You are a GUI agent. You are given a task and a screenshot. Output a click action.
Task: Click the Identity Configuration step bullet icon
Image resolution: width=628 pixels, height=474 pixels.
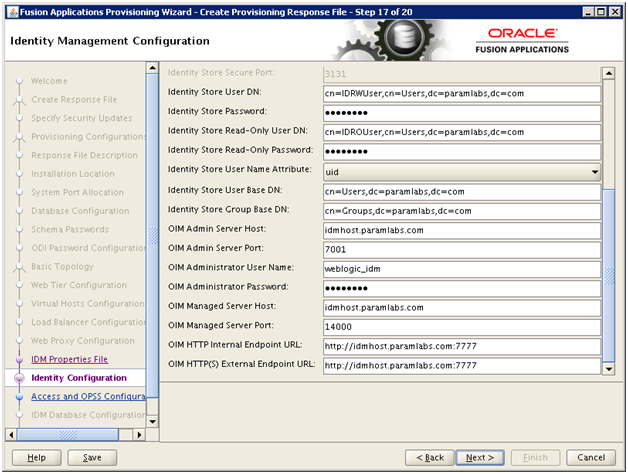click(x=19, y=378)
